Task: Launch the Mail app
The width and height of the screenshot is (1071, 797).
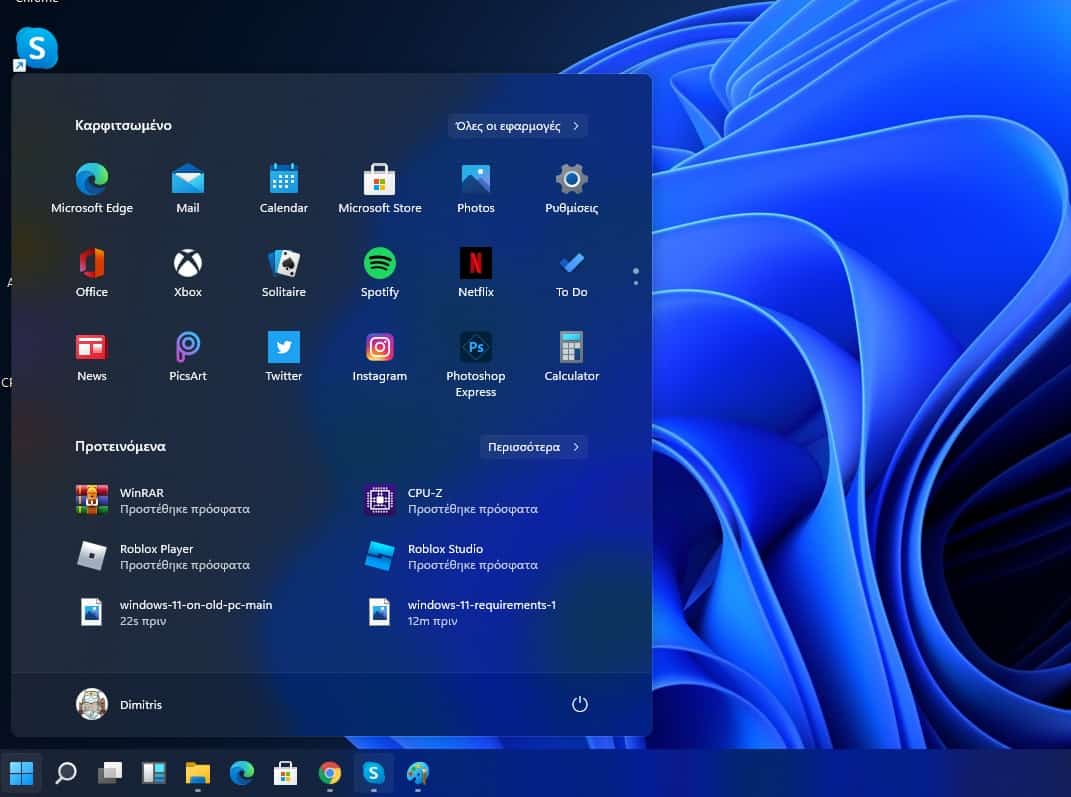Action: pos(188,188)
